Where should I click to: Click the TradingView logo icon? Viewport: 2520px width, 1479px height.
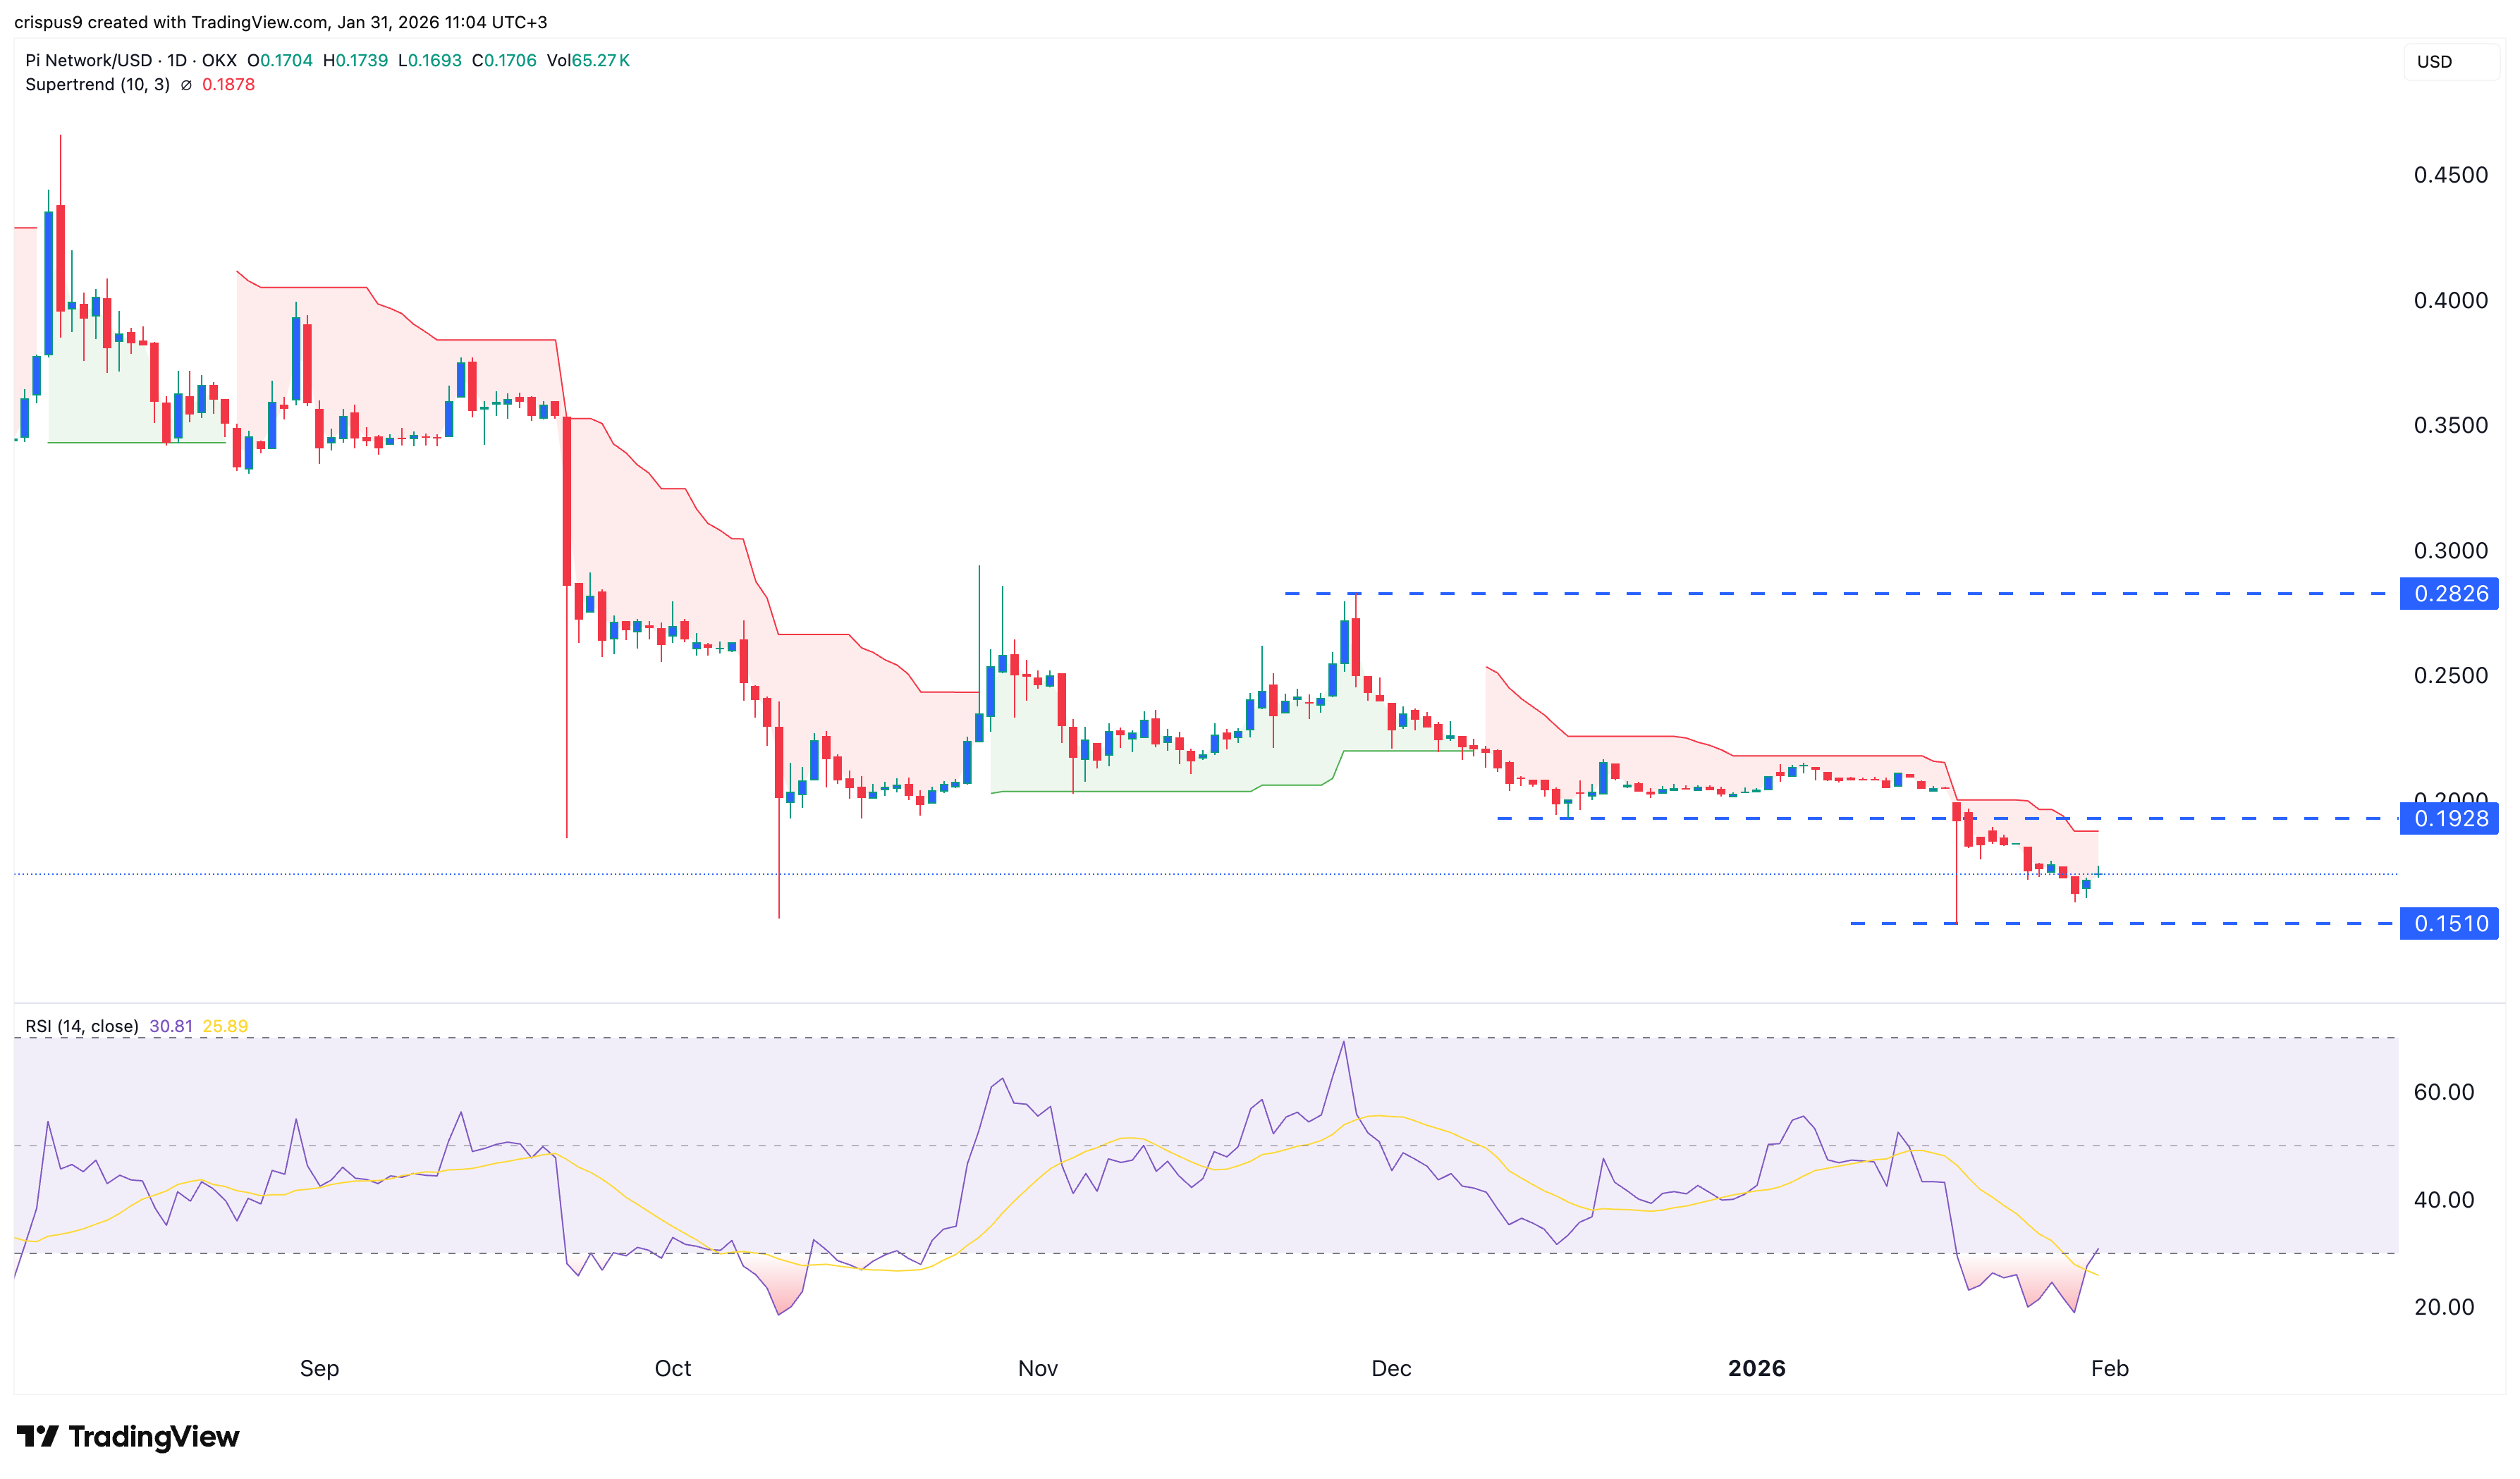pyautogui.click(x=38, y=1436)
